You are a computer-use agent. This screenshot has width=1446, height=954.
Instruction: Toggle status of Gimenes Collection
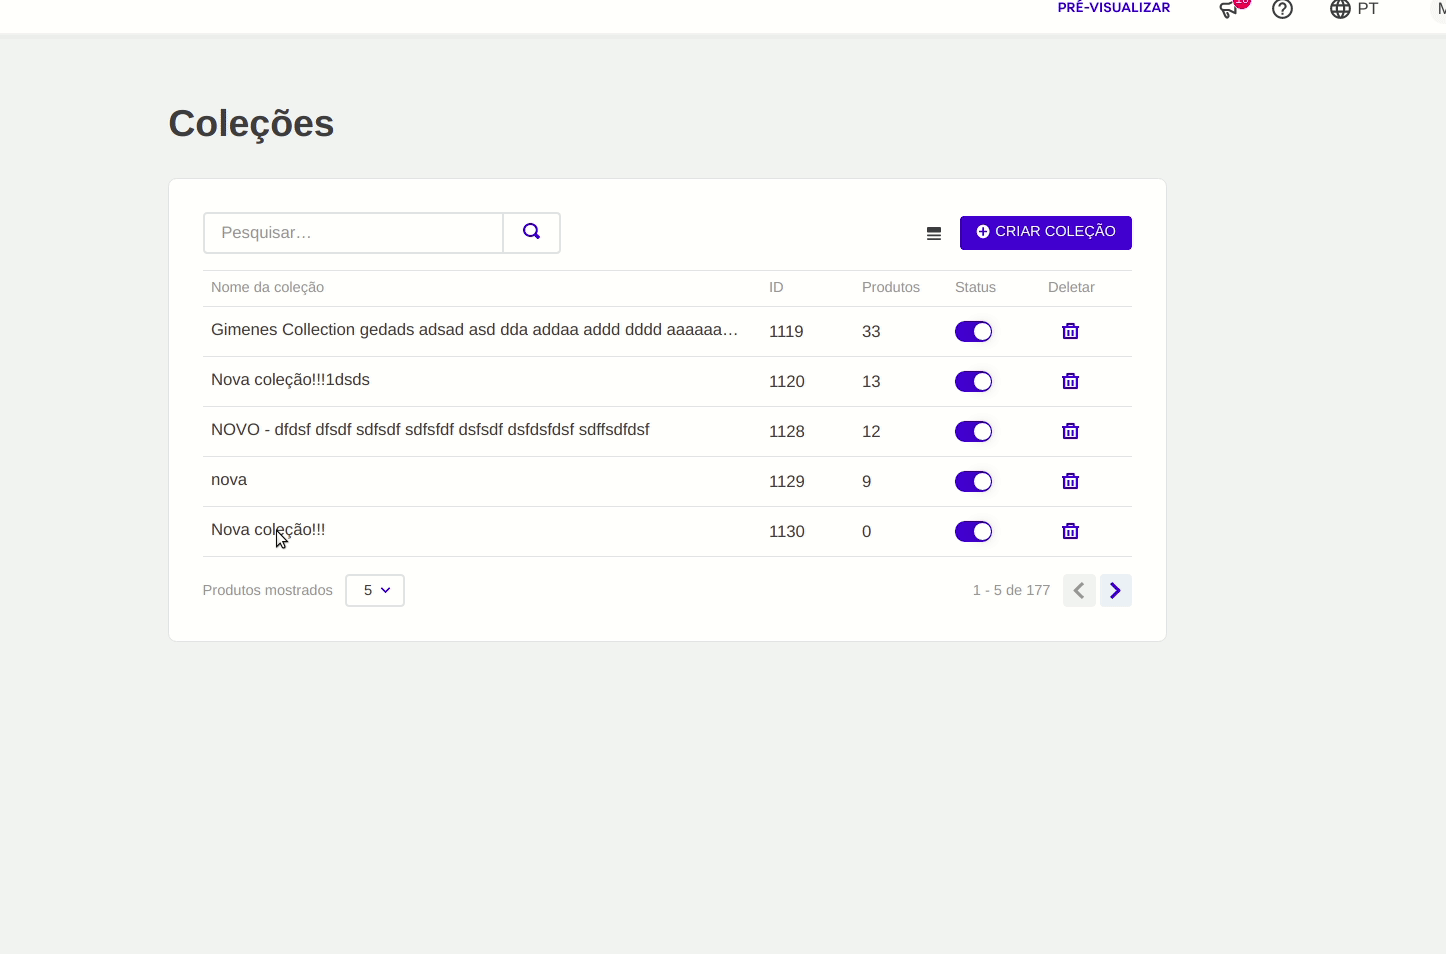[973, 331]
